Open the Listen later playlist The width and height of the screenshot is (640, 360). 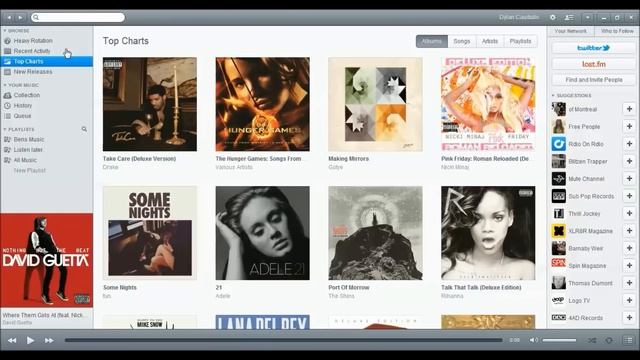(28, 150)
